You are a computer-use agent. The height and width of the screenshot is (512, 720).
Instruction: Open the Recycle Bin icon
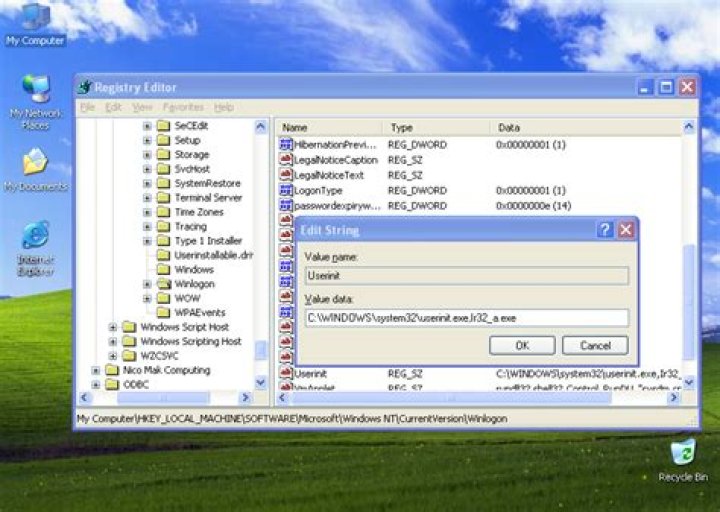683,453
